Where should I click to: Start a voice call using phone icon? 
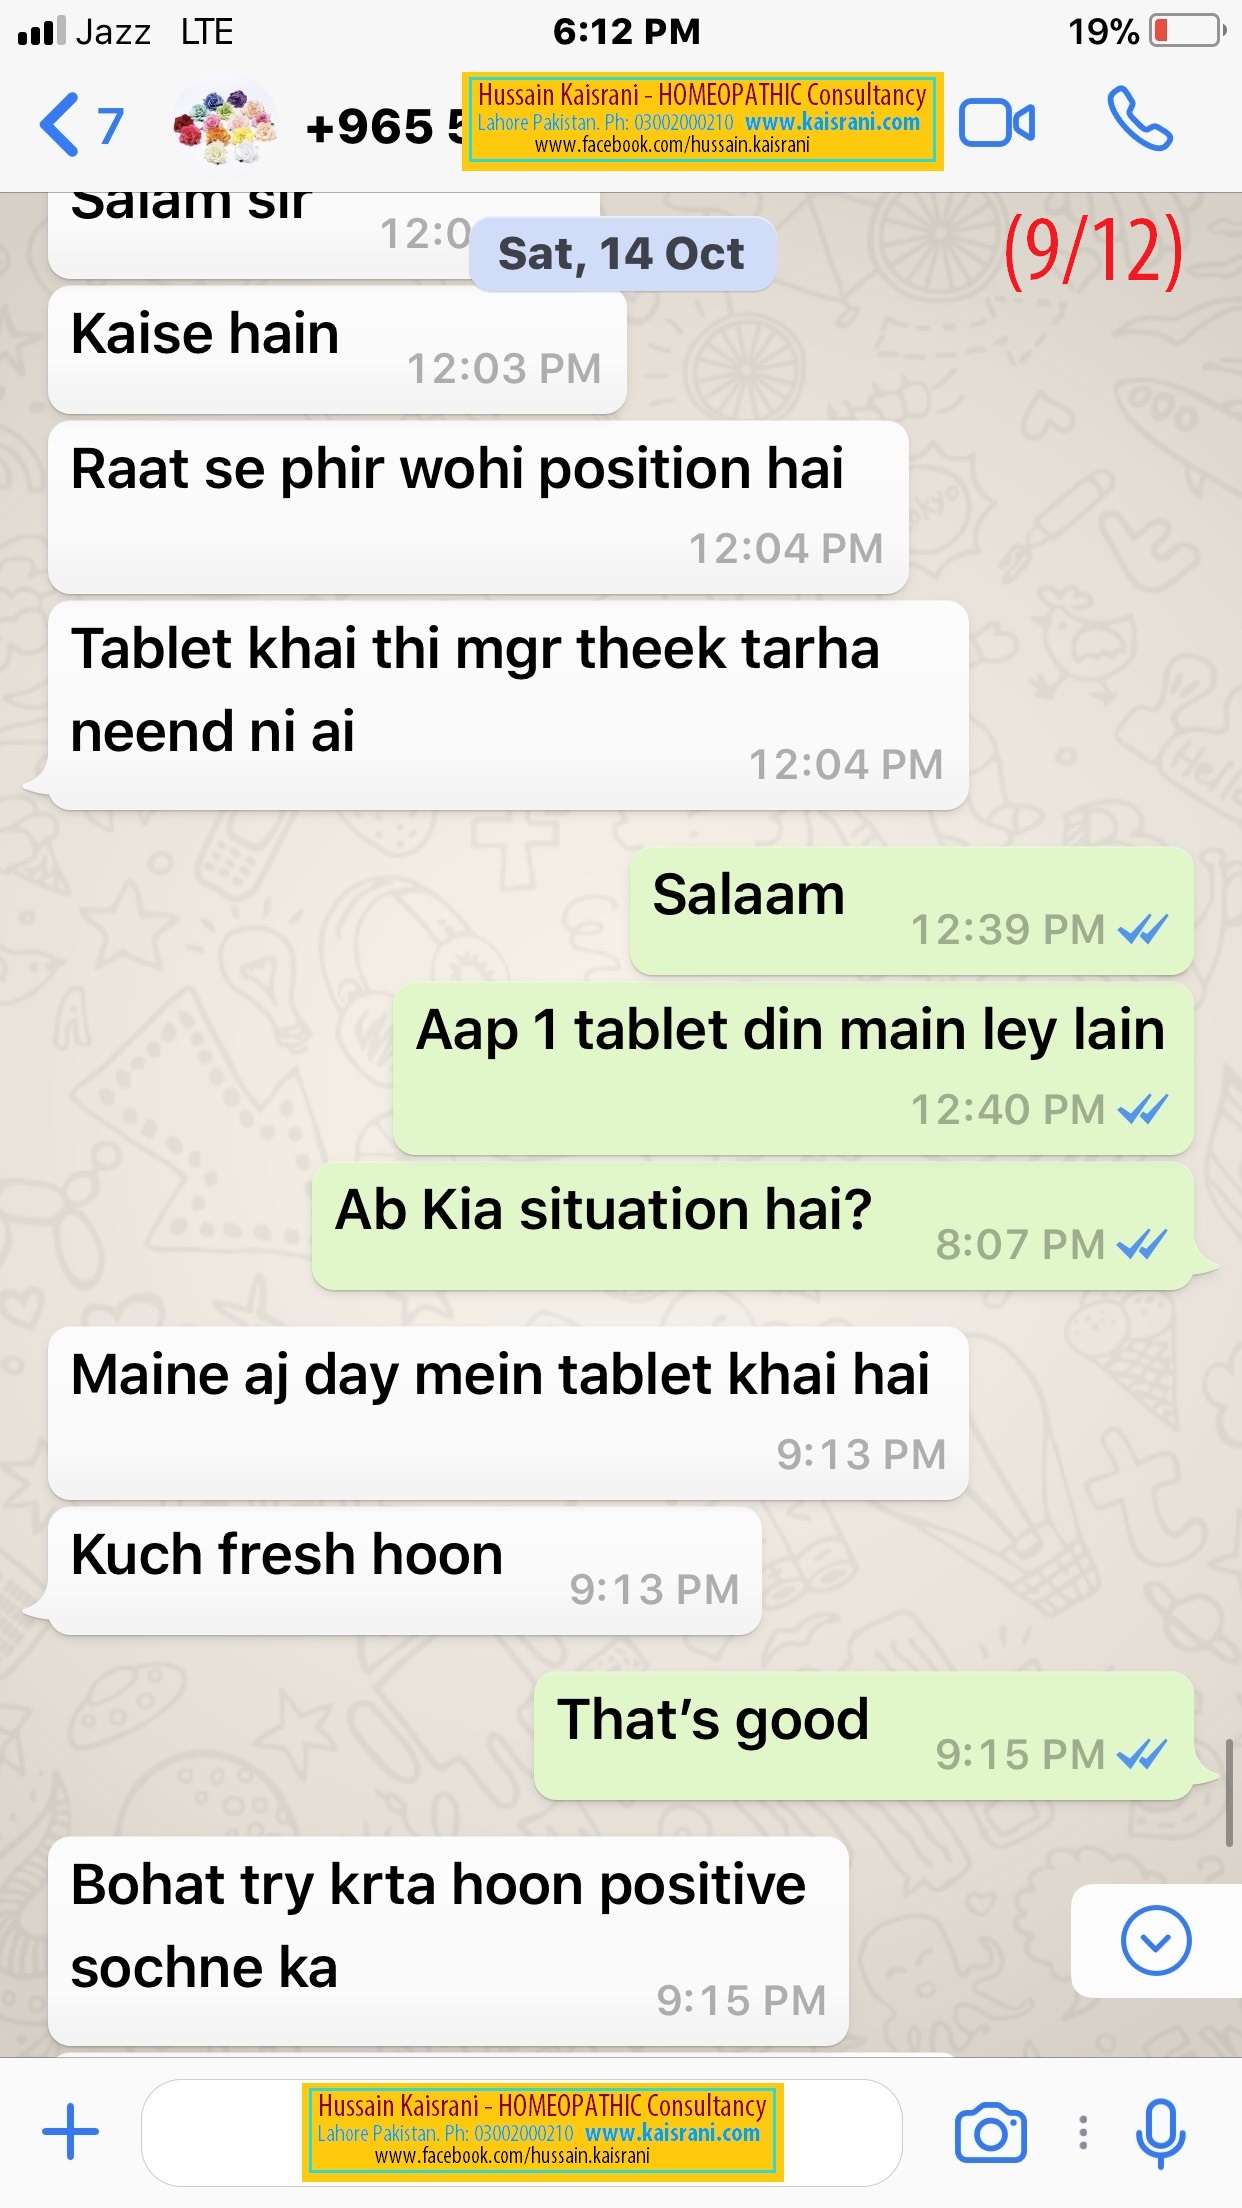click(x=1140, y=119)
